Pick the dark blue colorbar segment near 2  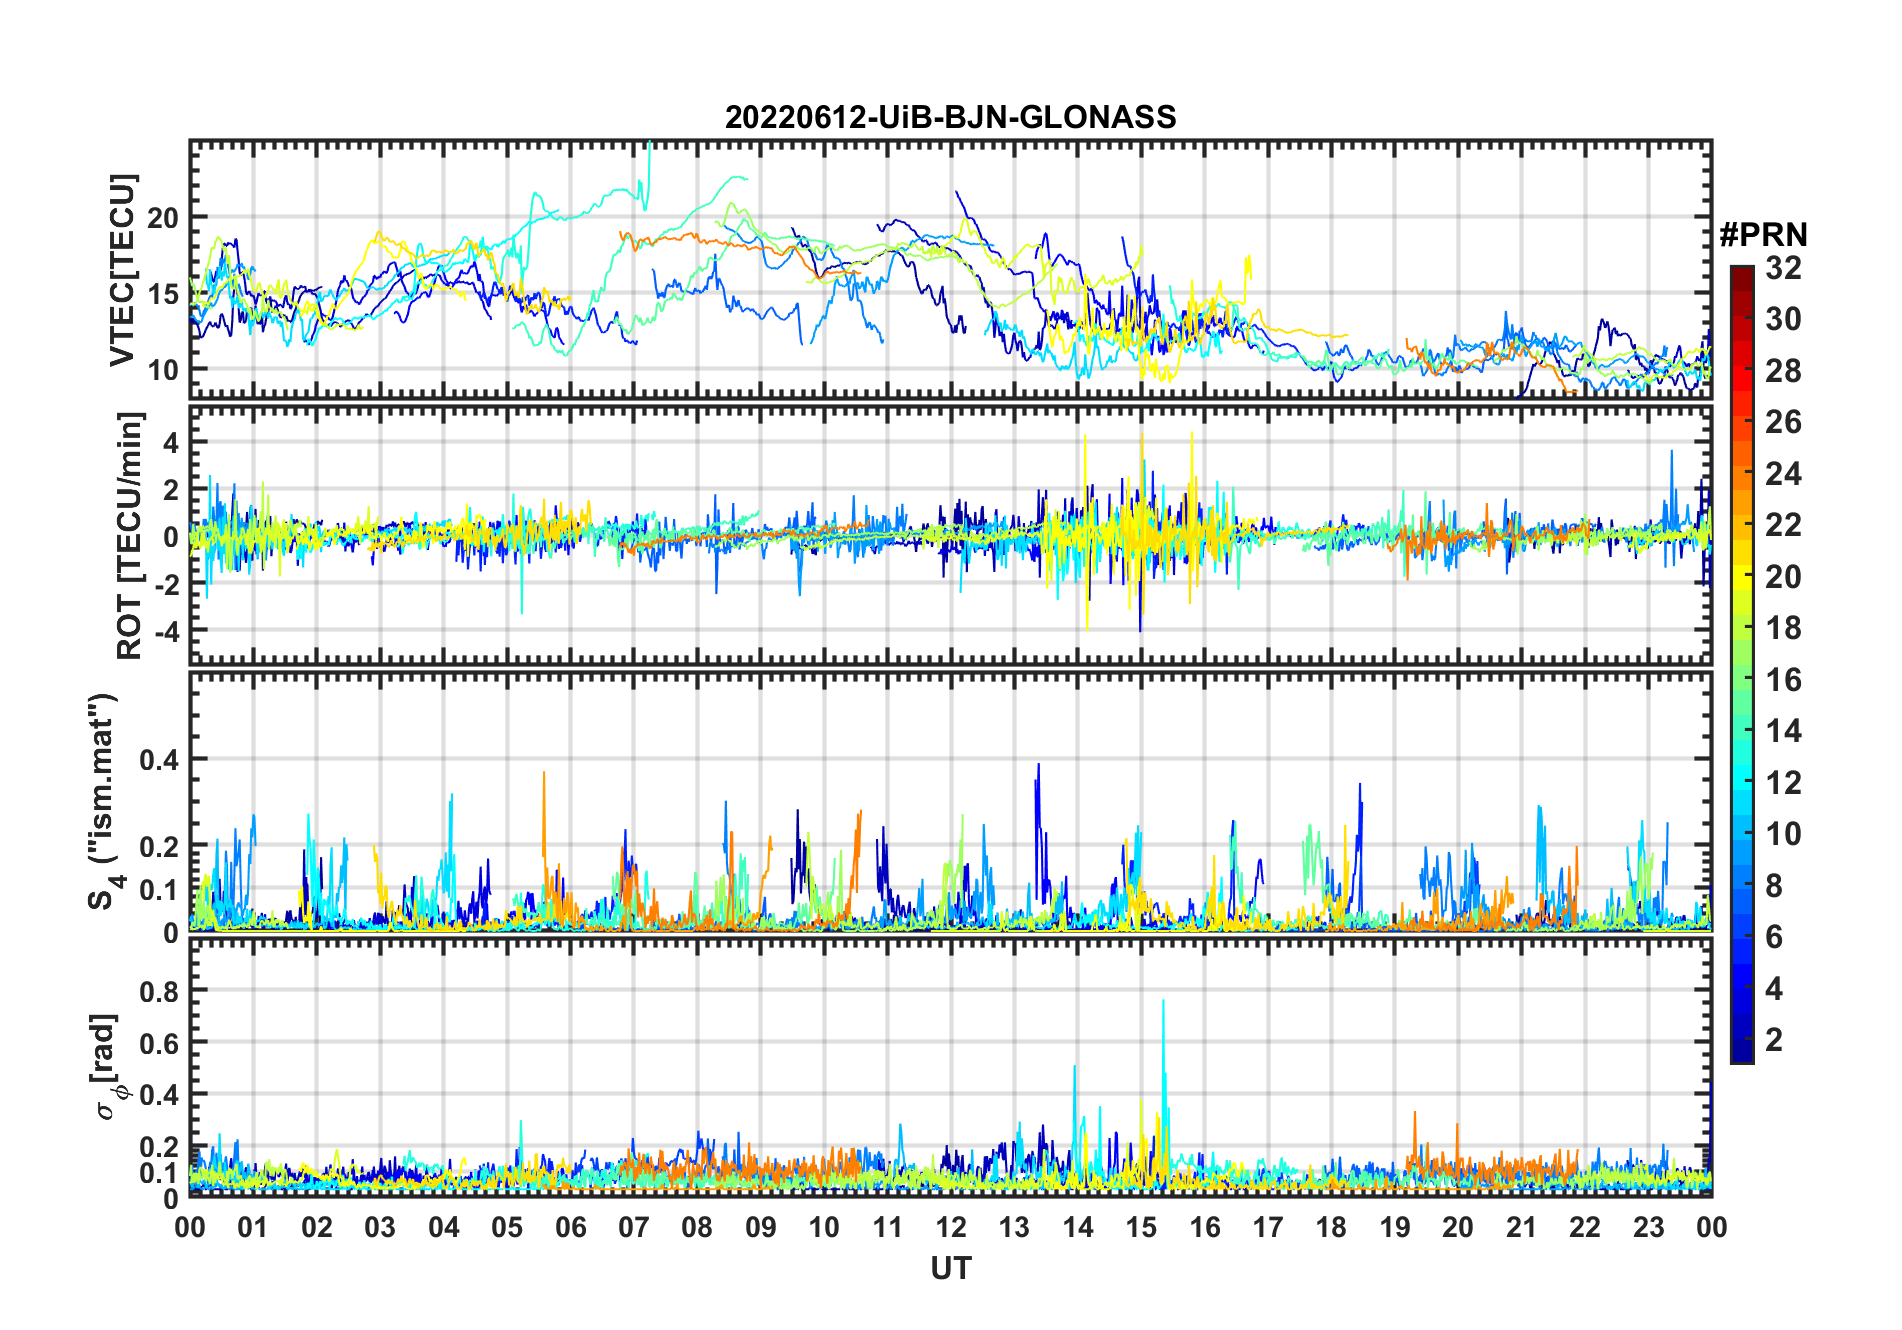point(1741,1040)
